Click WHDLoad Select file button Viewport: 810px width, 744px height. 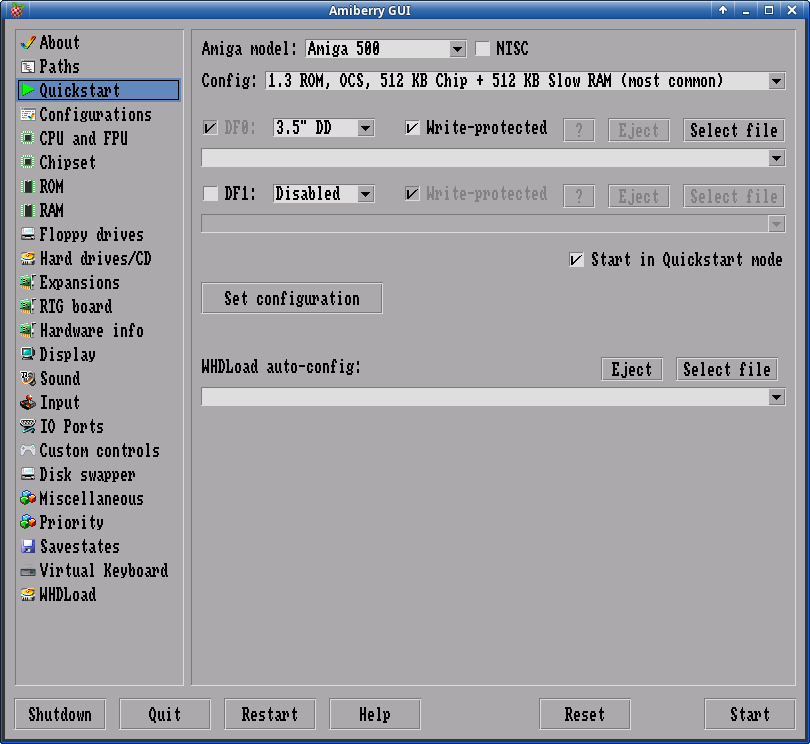pyautogui.click(x=727, y=369)
